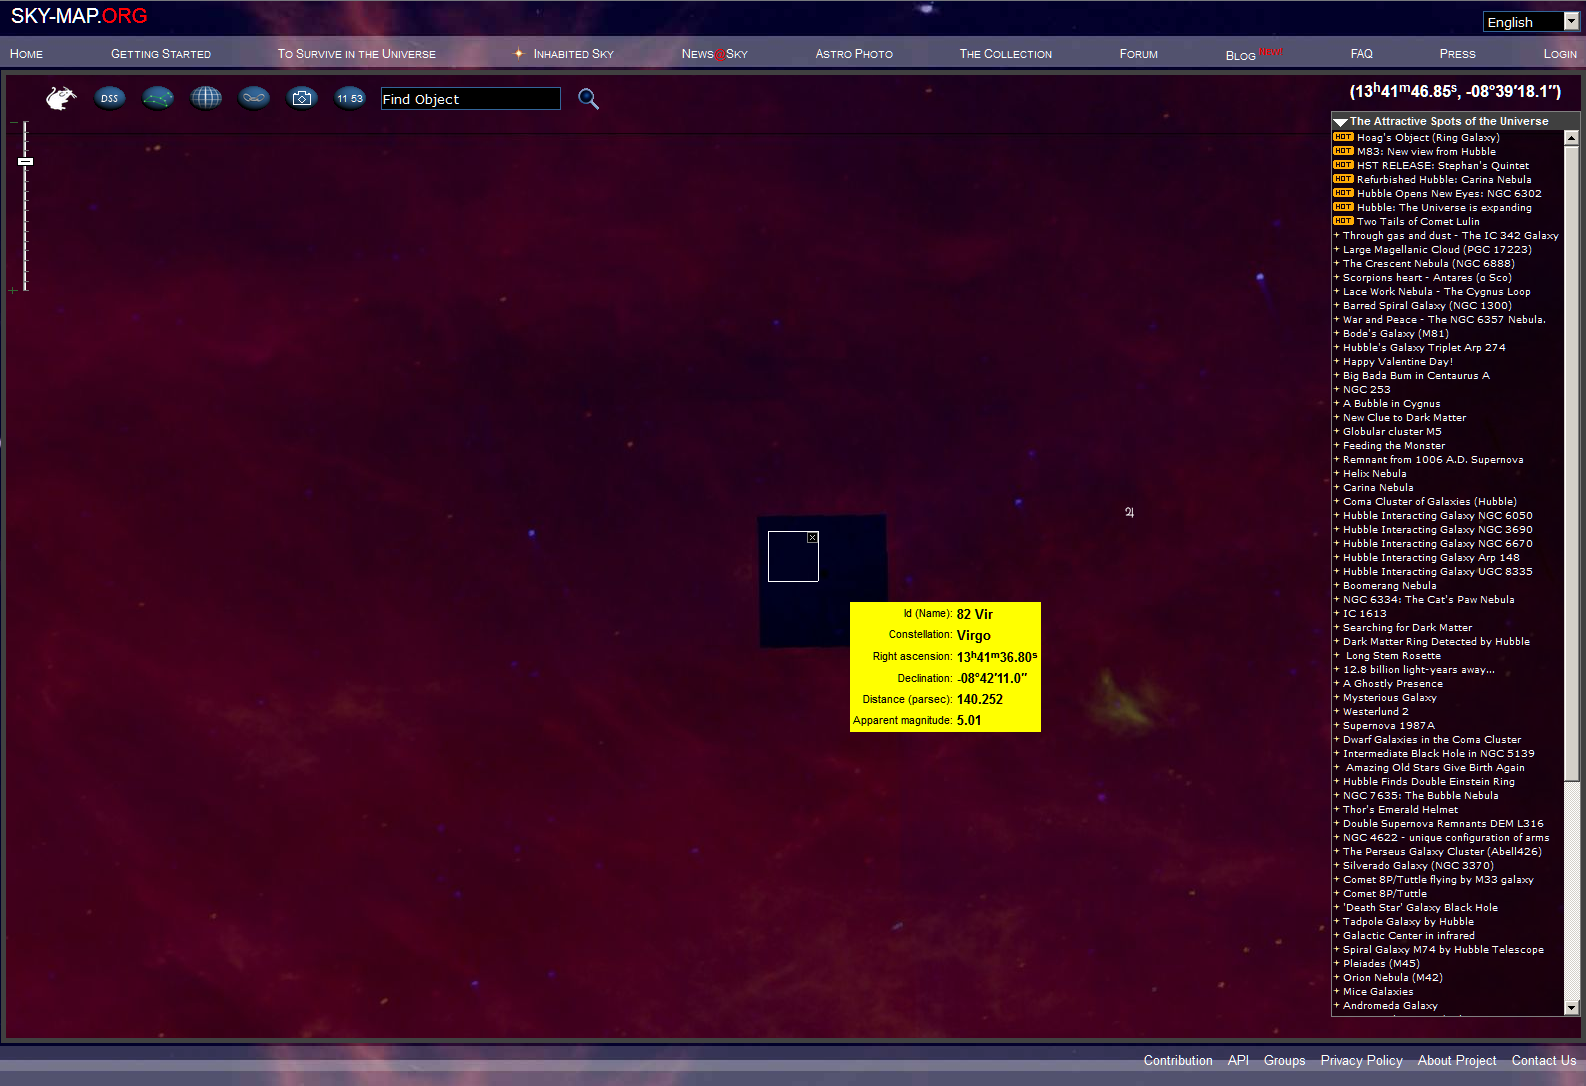
Task: Open Two Tails of Comet Lulin
Action: click(1418, 222)
